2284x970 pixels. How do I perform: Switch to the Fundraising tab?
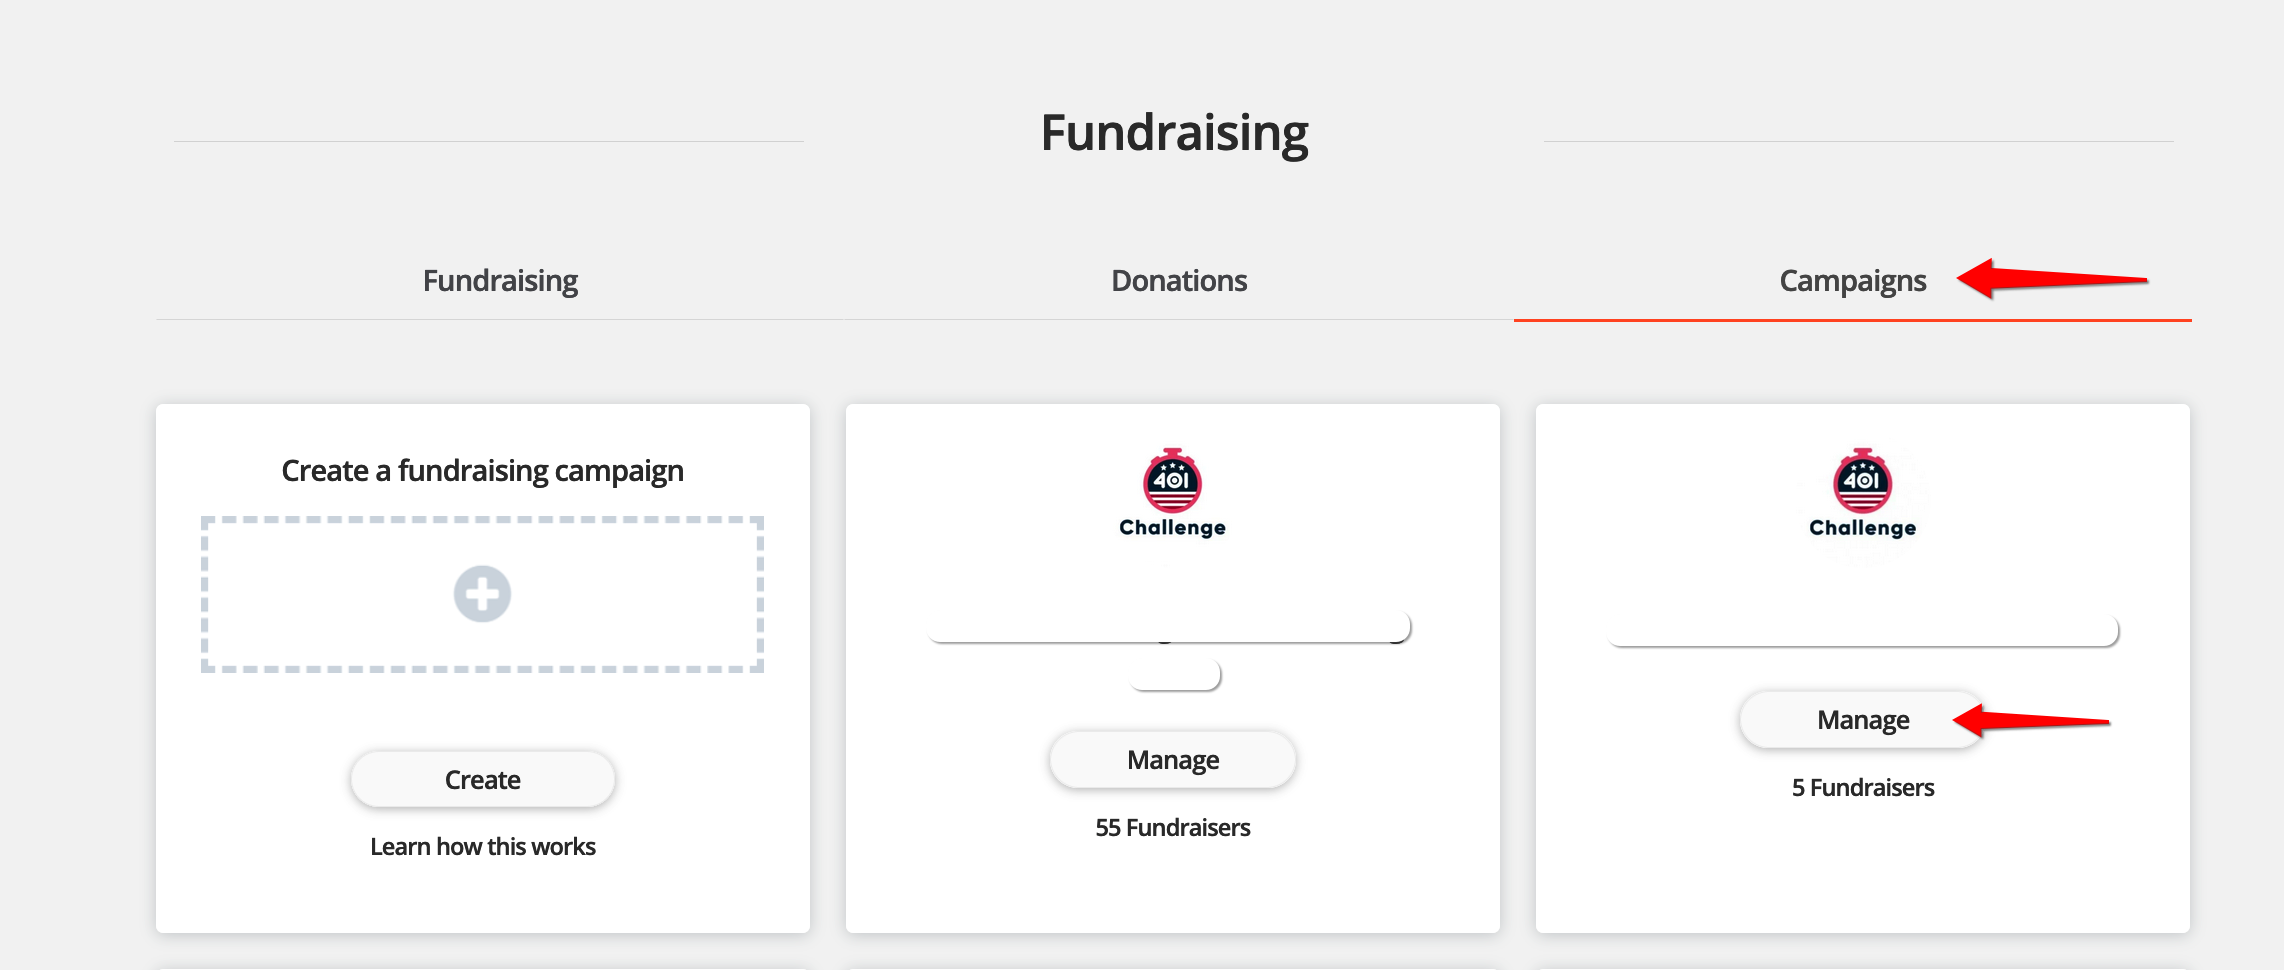tap(500, 281)
